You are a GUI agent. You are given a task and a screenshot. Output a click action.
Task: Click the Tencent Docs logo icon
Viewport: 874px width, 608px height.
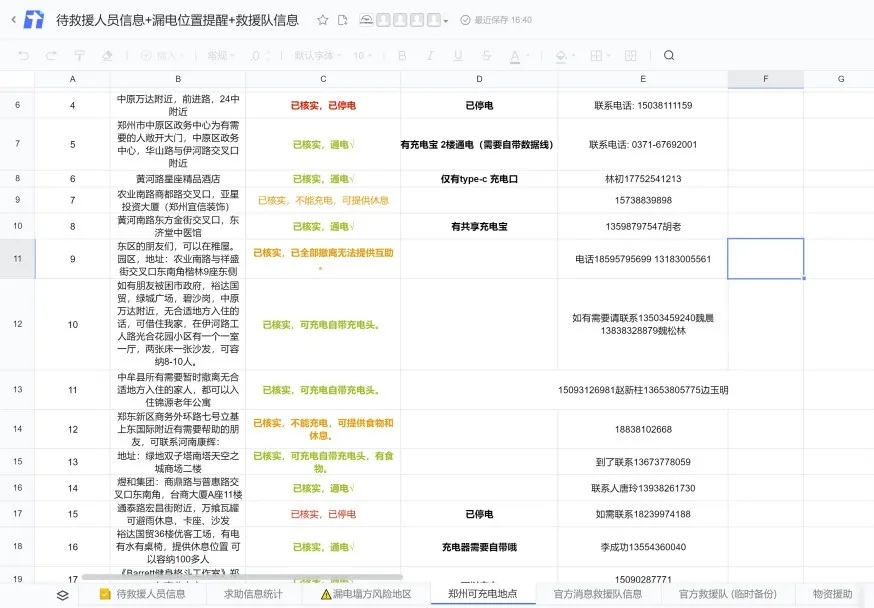(x=33, y=20)
